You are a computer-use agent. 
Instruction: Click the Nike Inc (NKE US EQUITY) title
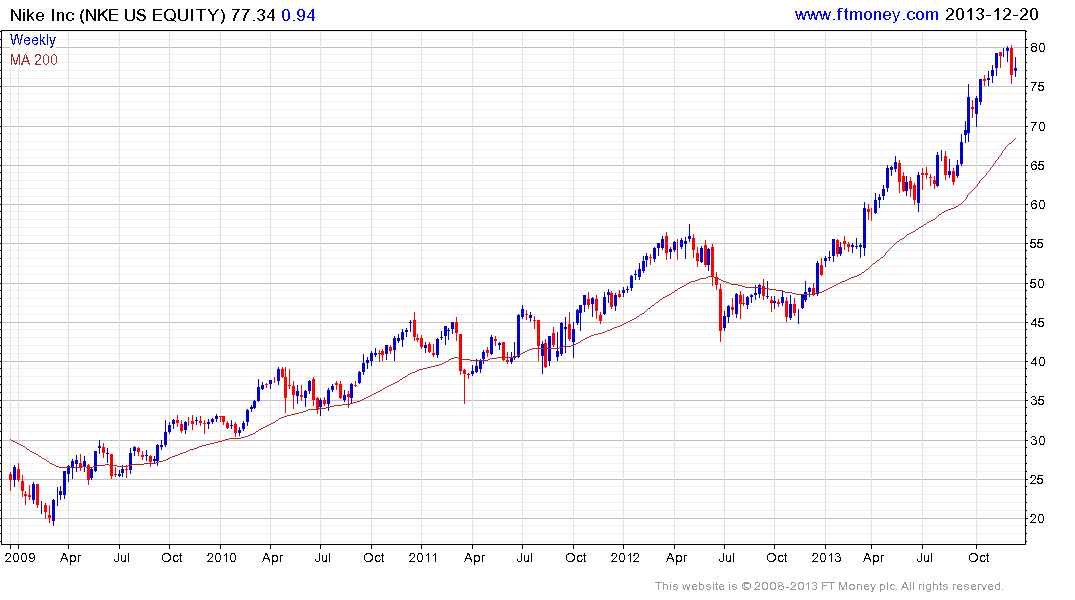coord(117,15)
